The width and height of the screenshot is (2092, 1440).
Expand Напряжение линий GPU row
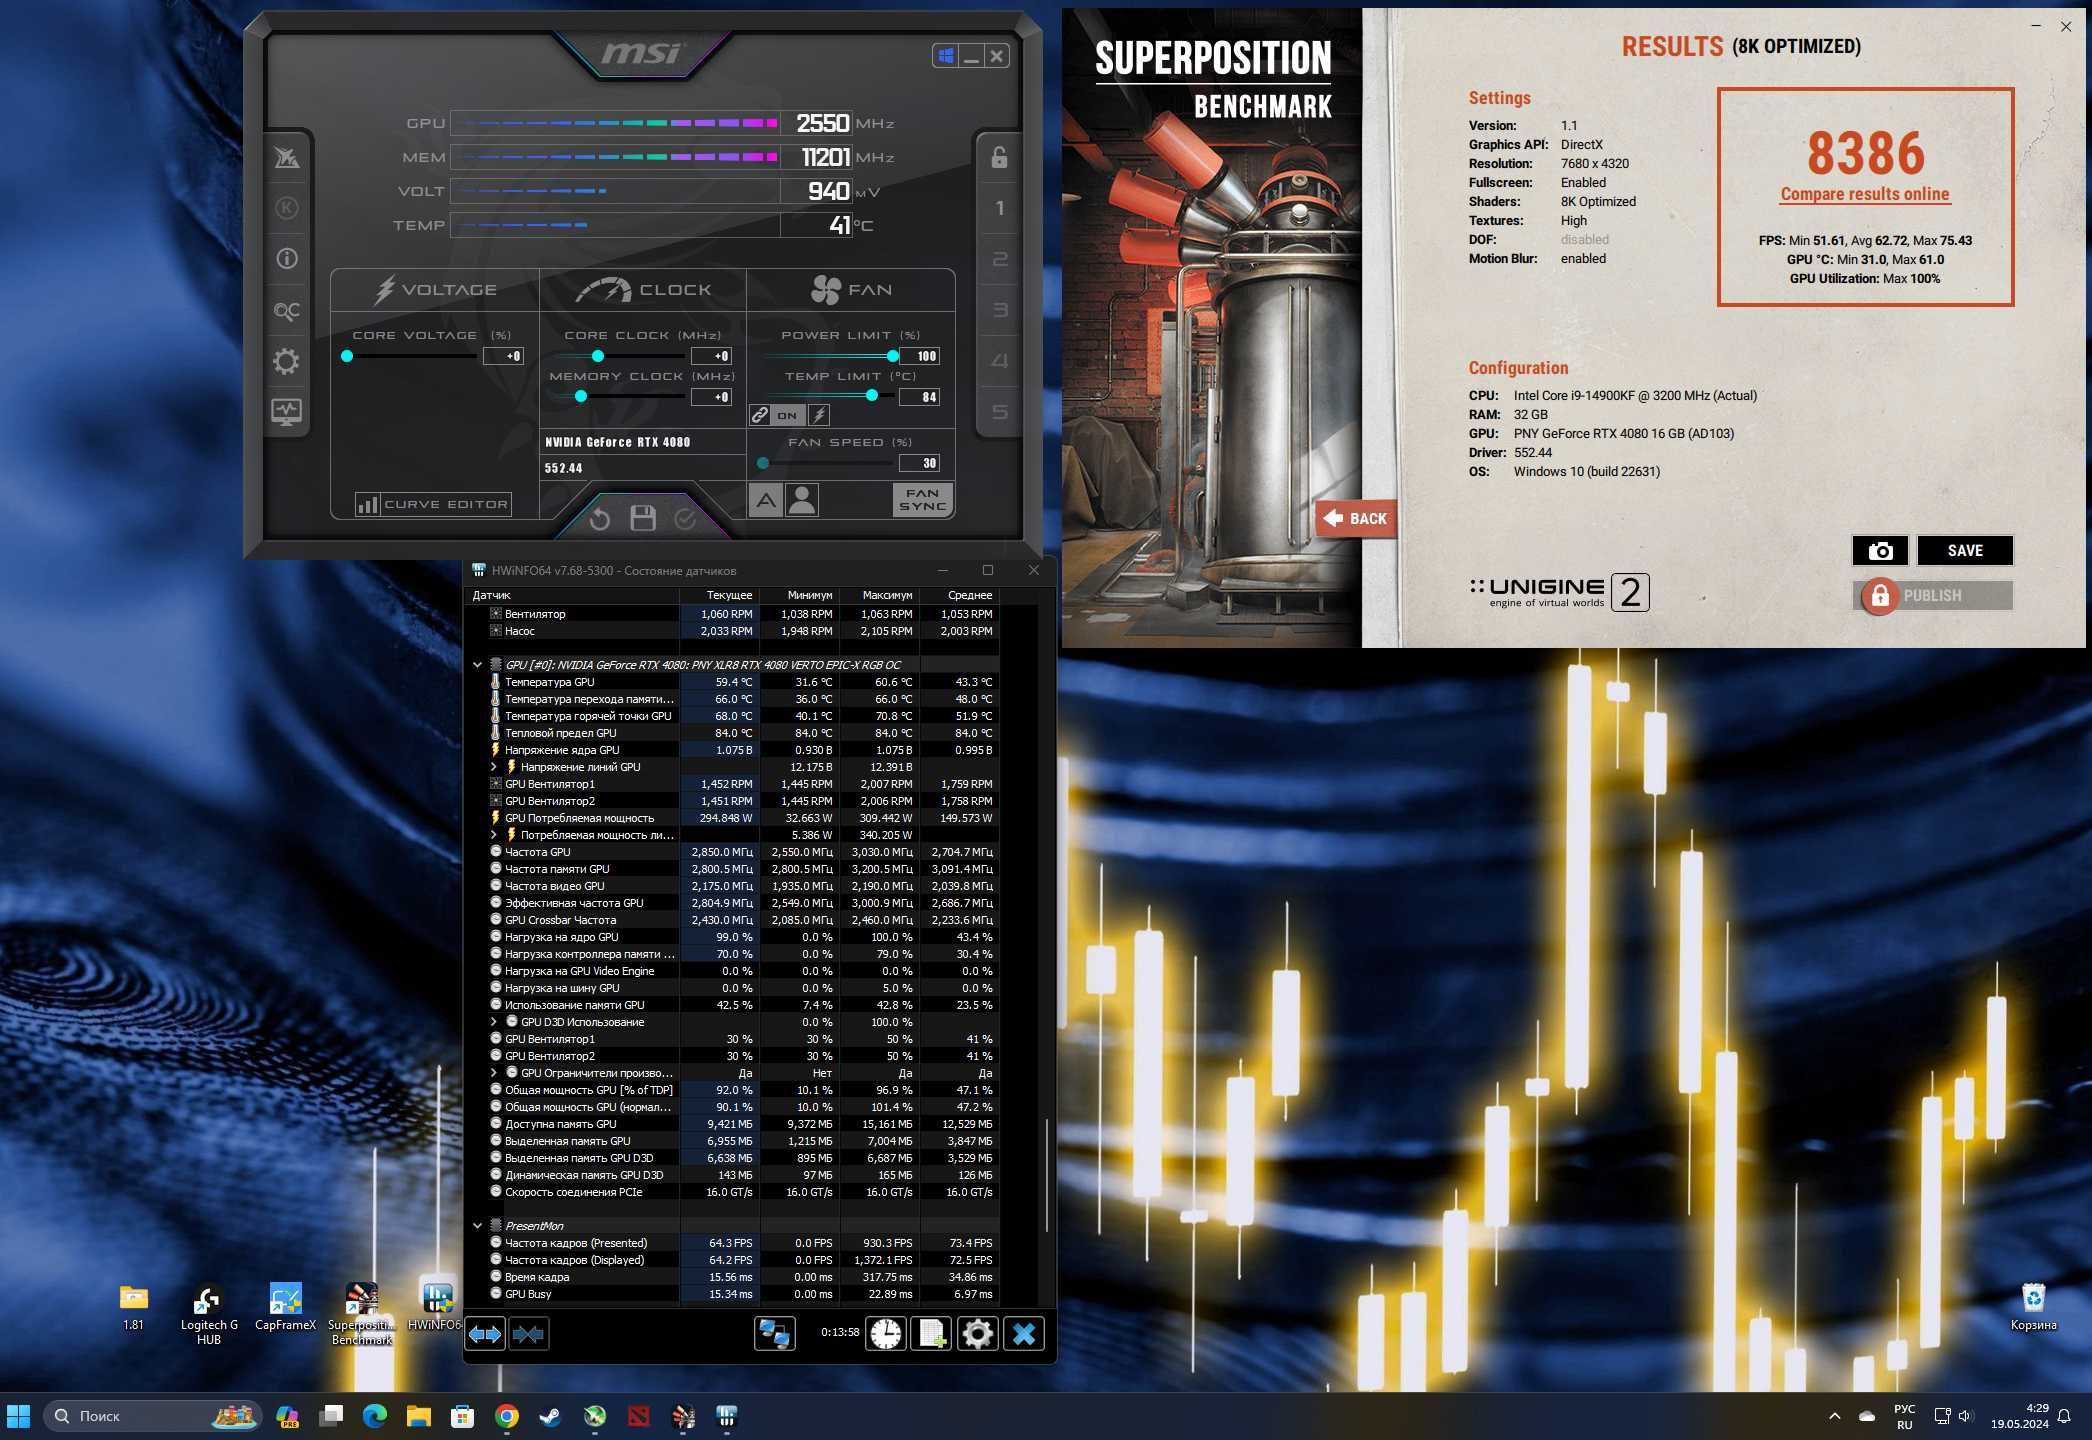(494, 767)
